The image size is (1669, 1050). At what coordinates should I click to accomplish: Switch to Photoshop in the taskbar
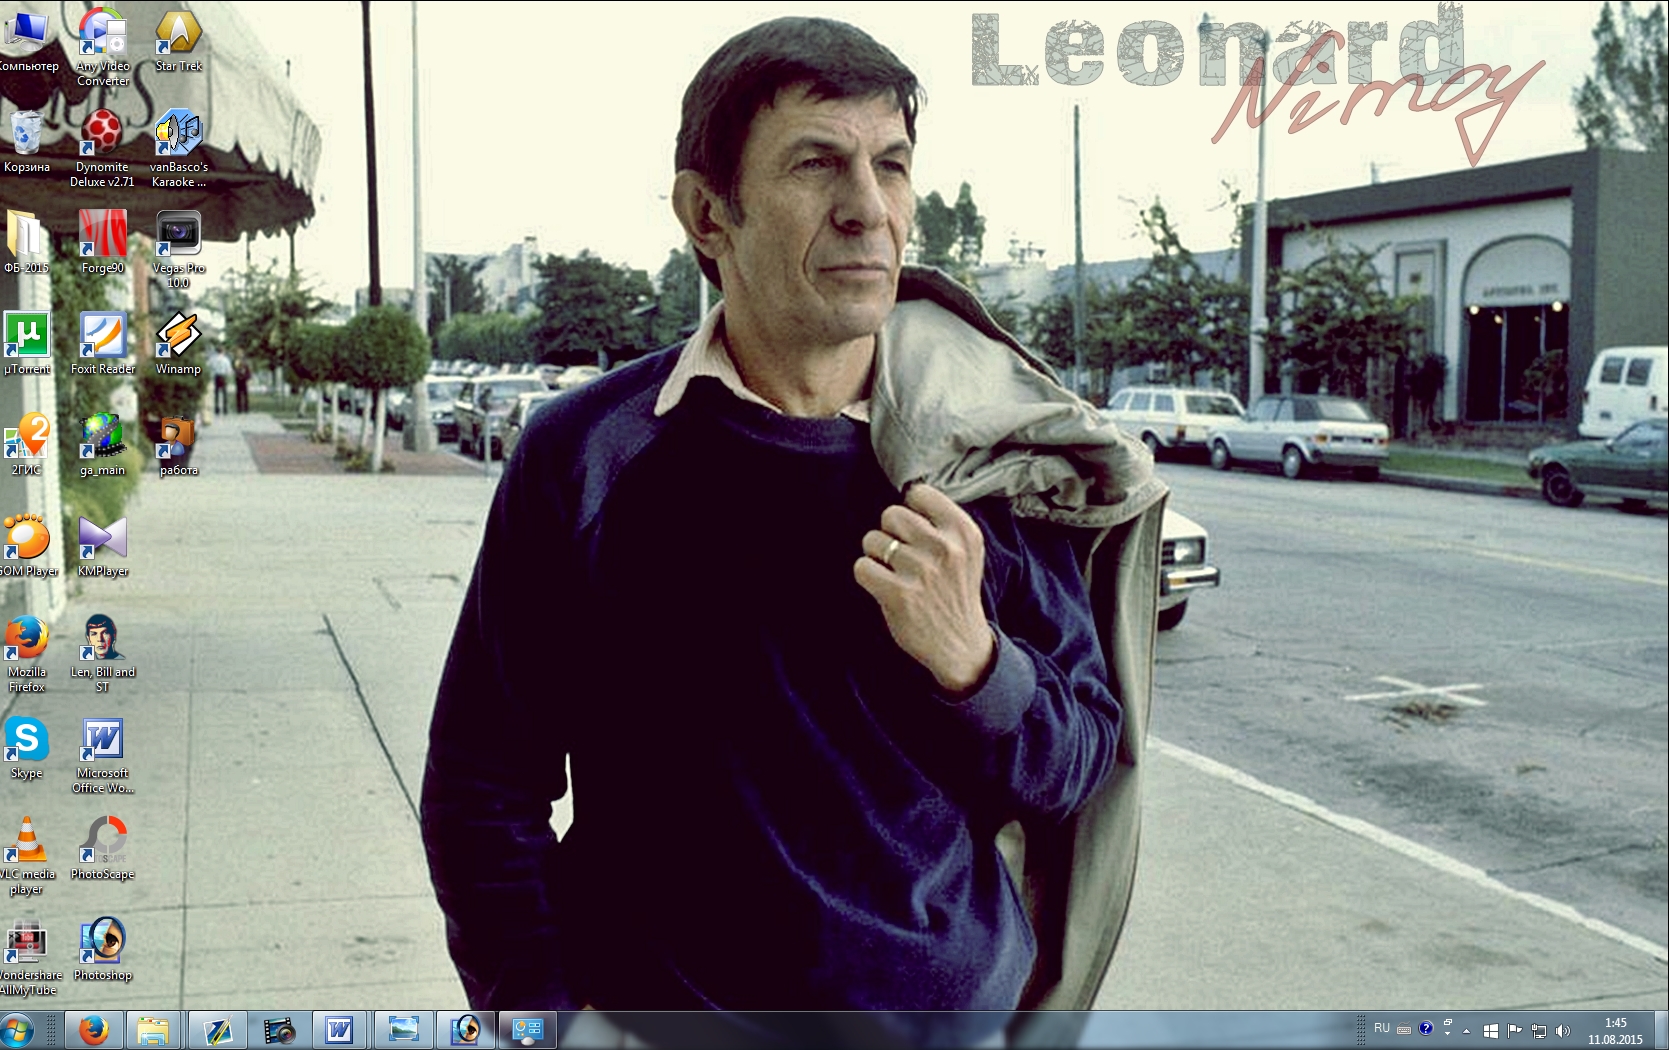tap(465, 1030)
